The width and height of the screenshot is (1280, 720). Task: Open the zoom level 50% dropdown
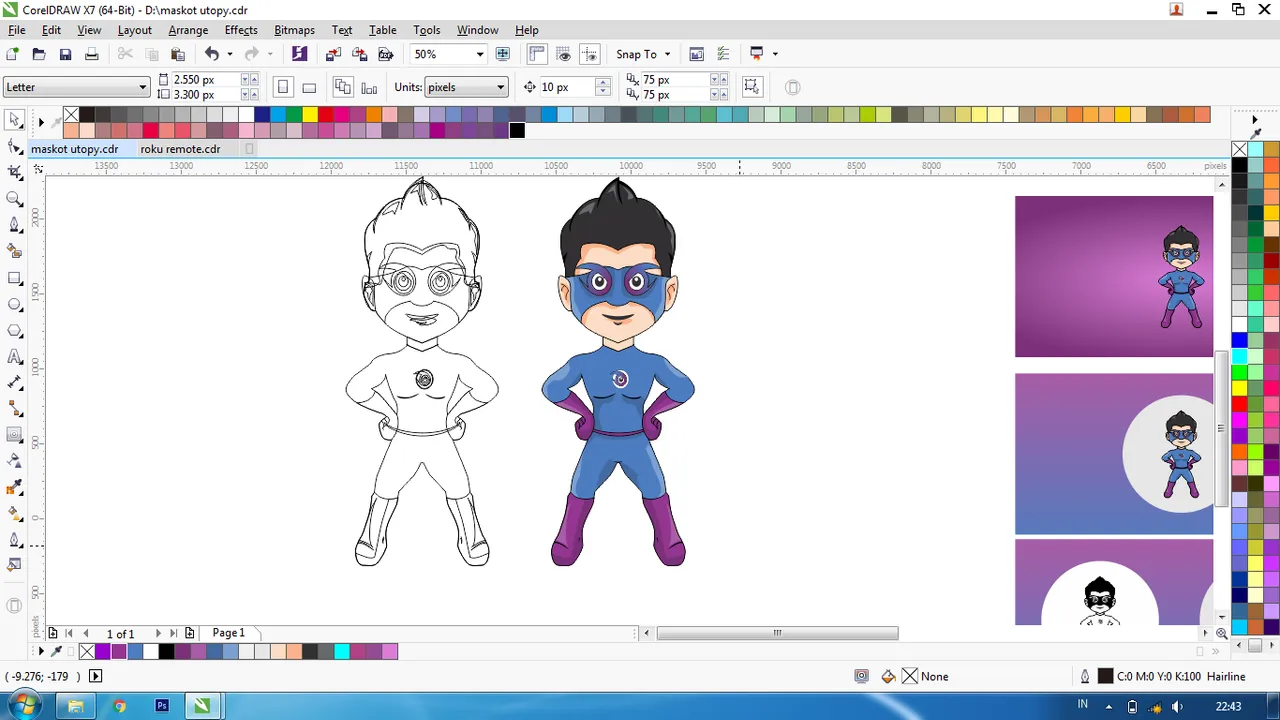pyautogui.click(x=480, y=54)
